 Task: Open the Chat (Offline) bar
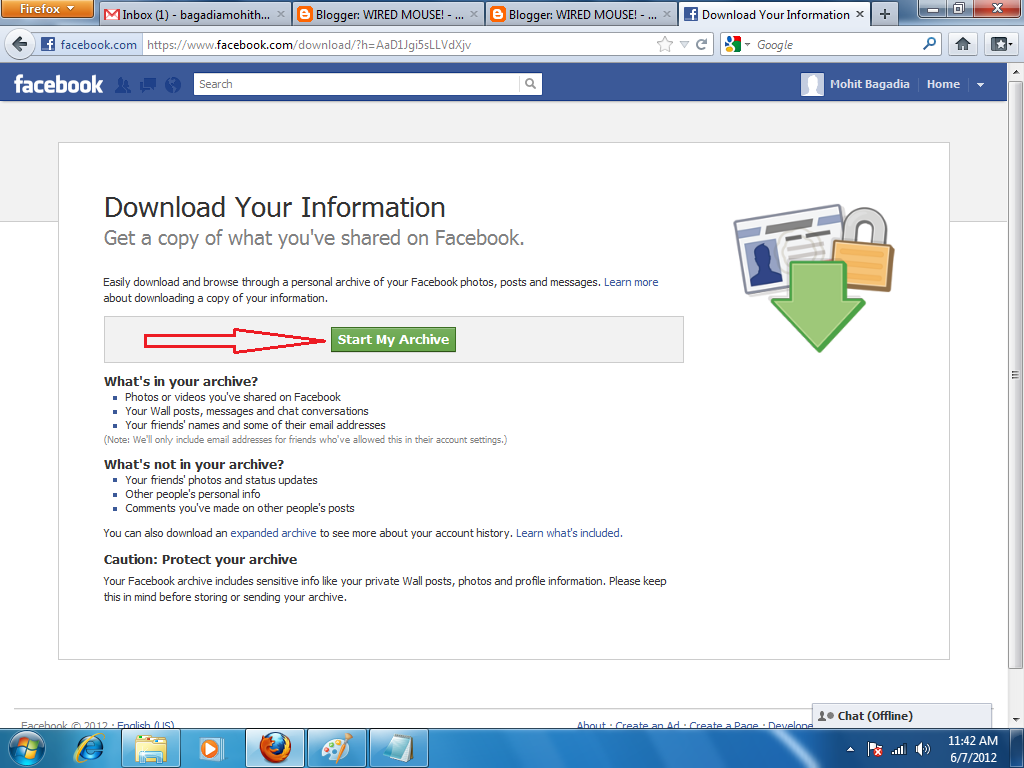(901, 716)
